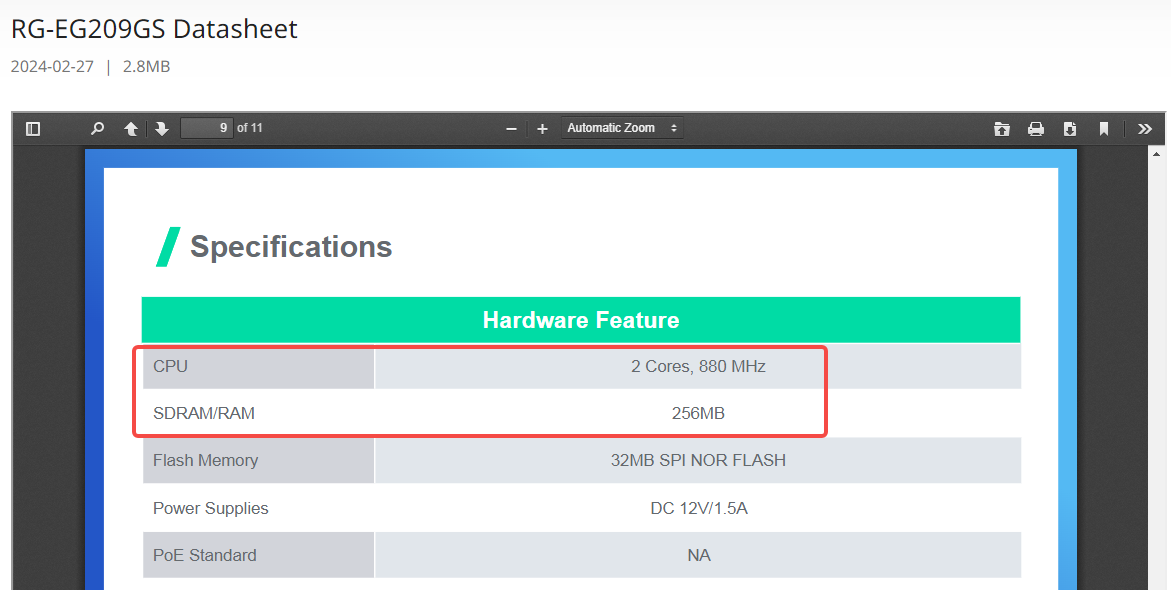Click the Hardware Feature table header
This screenshot has width=1171, height=590.
pyautogui.click(x=581, y=320)
